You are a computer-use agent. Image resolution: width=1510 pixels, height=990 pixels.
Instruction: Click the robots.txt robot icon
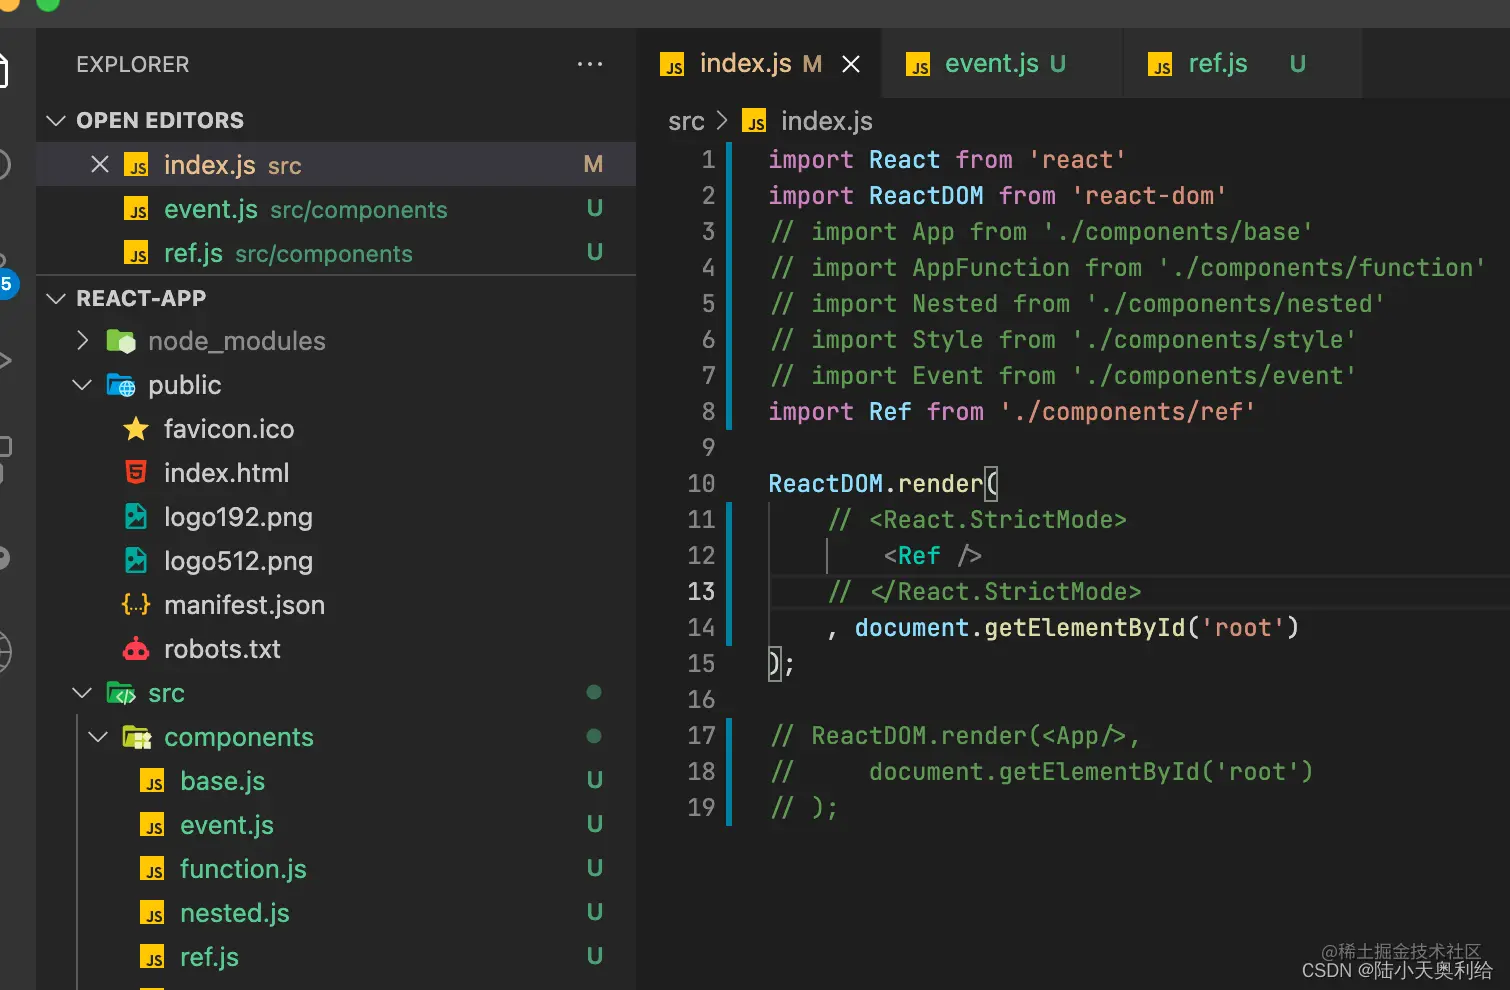point(136,649)
